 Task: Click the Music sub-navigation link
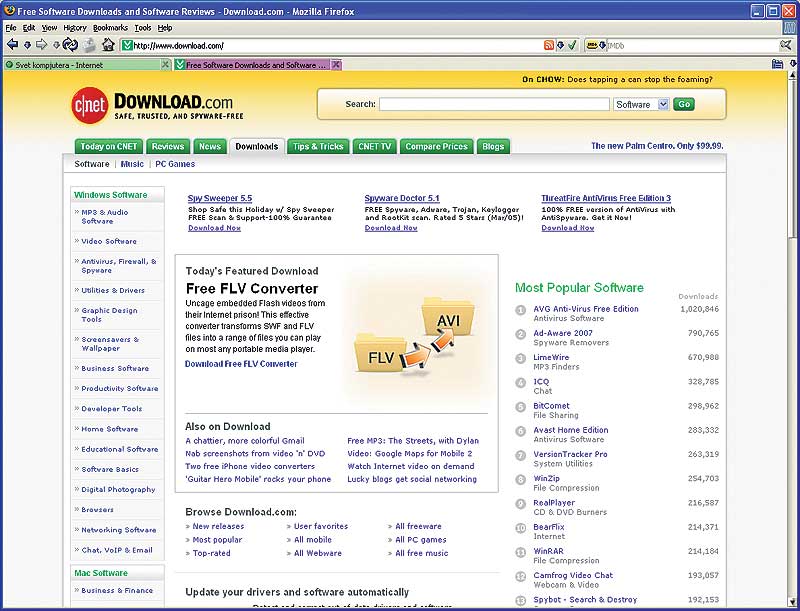(x=132, y=164)
